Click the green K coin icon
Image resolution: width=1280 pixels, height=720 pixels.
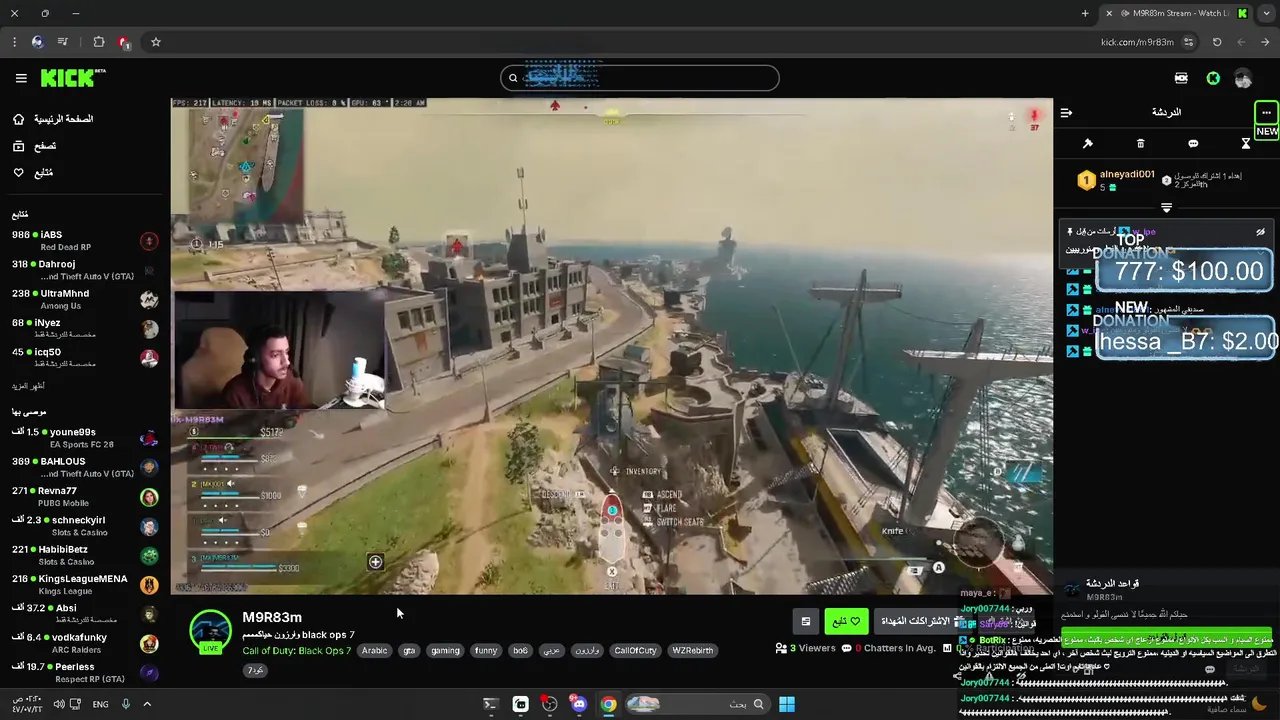tap(1213, 78)
